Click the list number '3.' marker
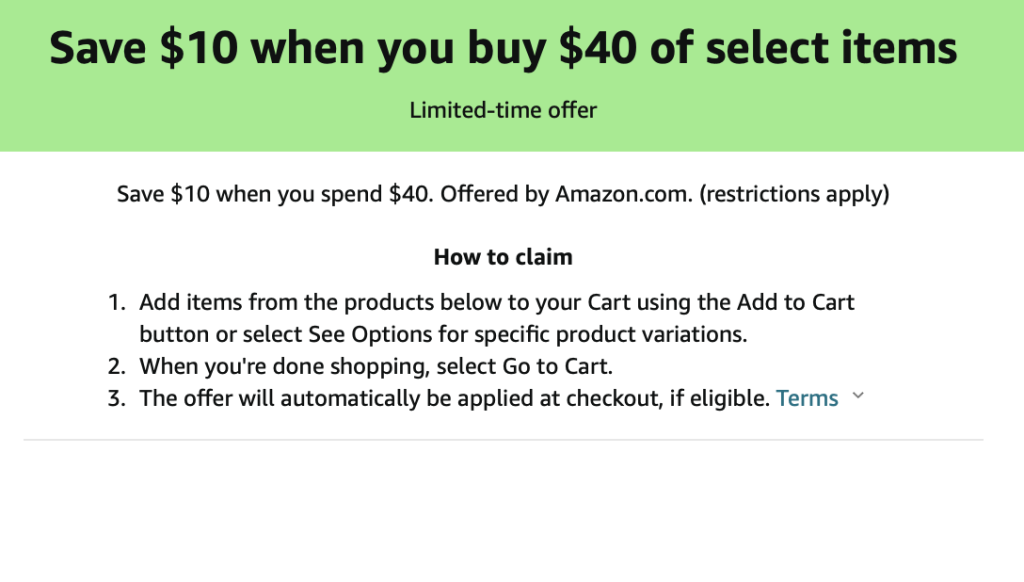Screen dimensions: 1024x582 [x=116, y=398]
